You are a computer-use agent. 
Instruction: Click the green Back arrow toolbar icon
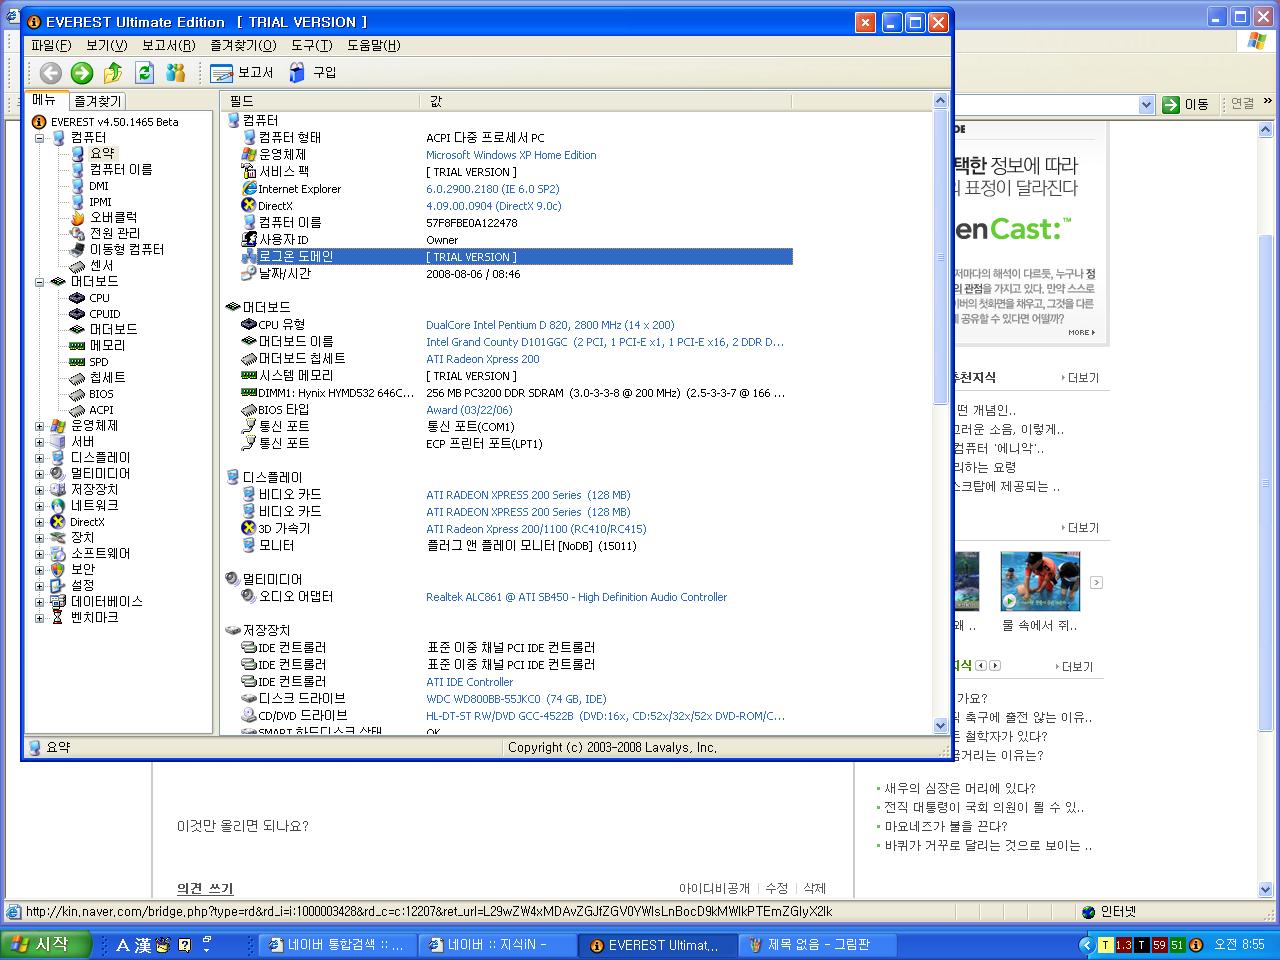click(50, 73)
